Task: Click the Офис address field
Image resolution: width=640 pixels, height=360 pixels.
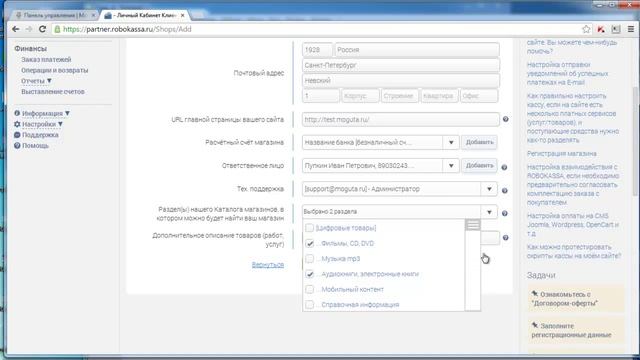Action: [478, 96]
